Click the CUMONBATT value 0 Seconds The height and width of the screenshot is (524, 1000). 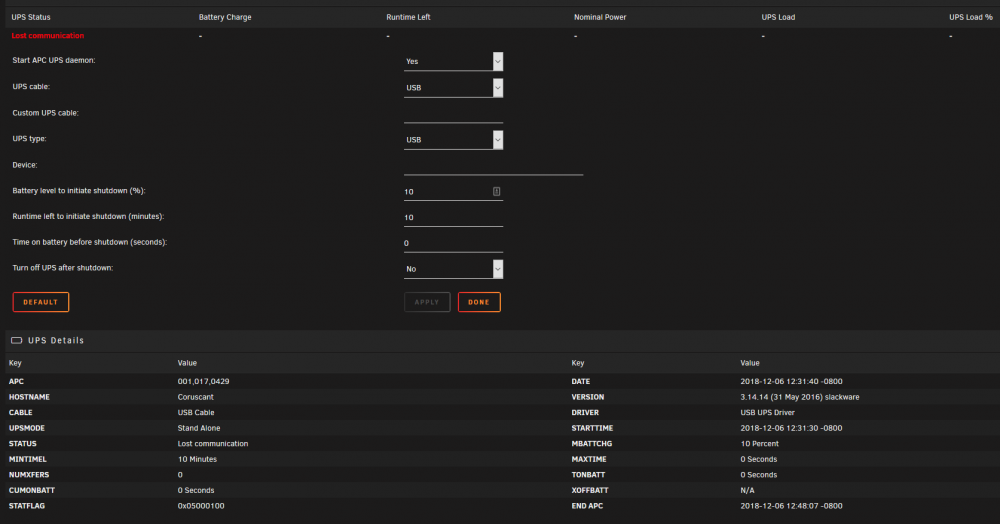point(196,491)
